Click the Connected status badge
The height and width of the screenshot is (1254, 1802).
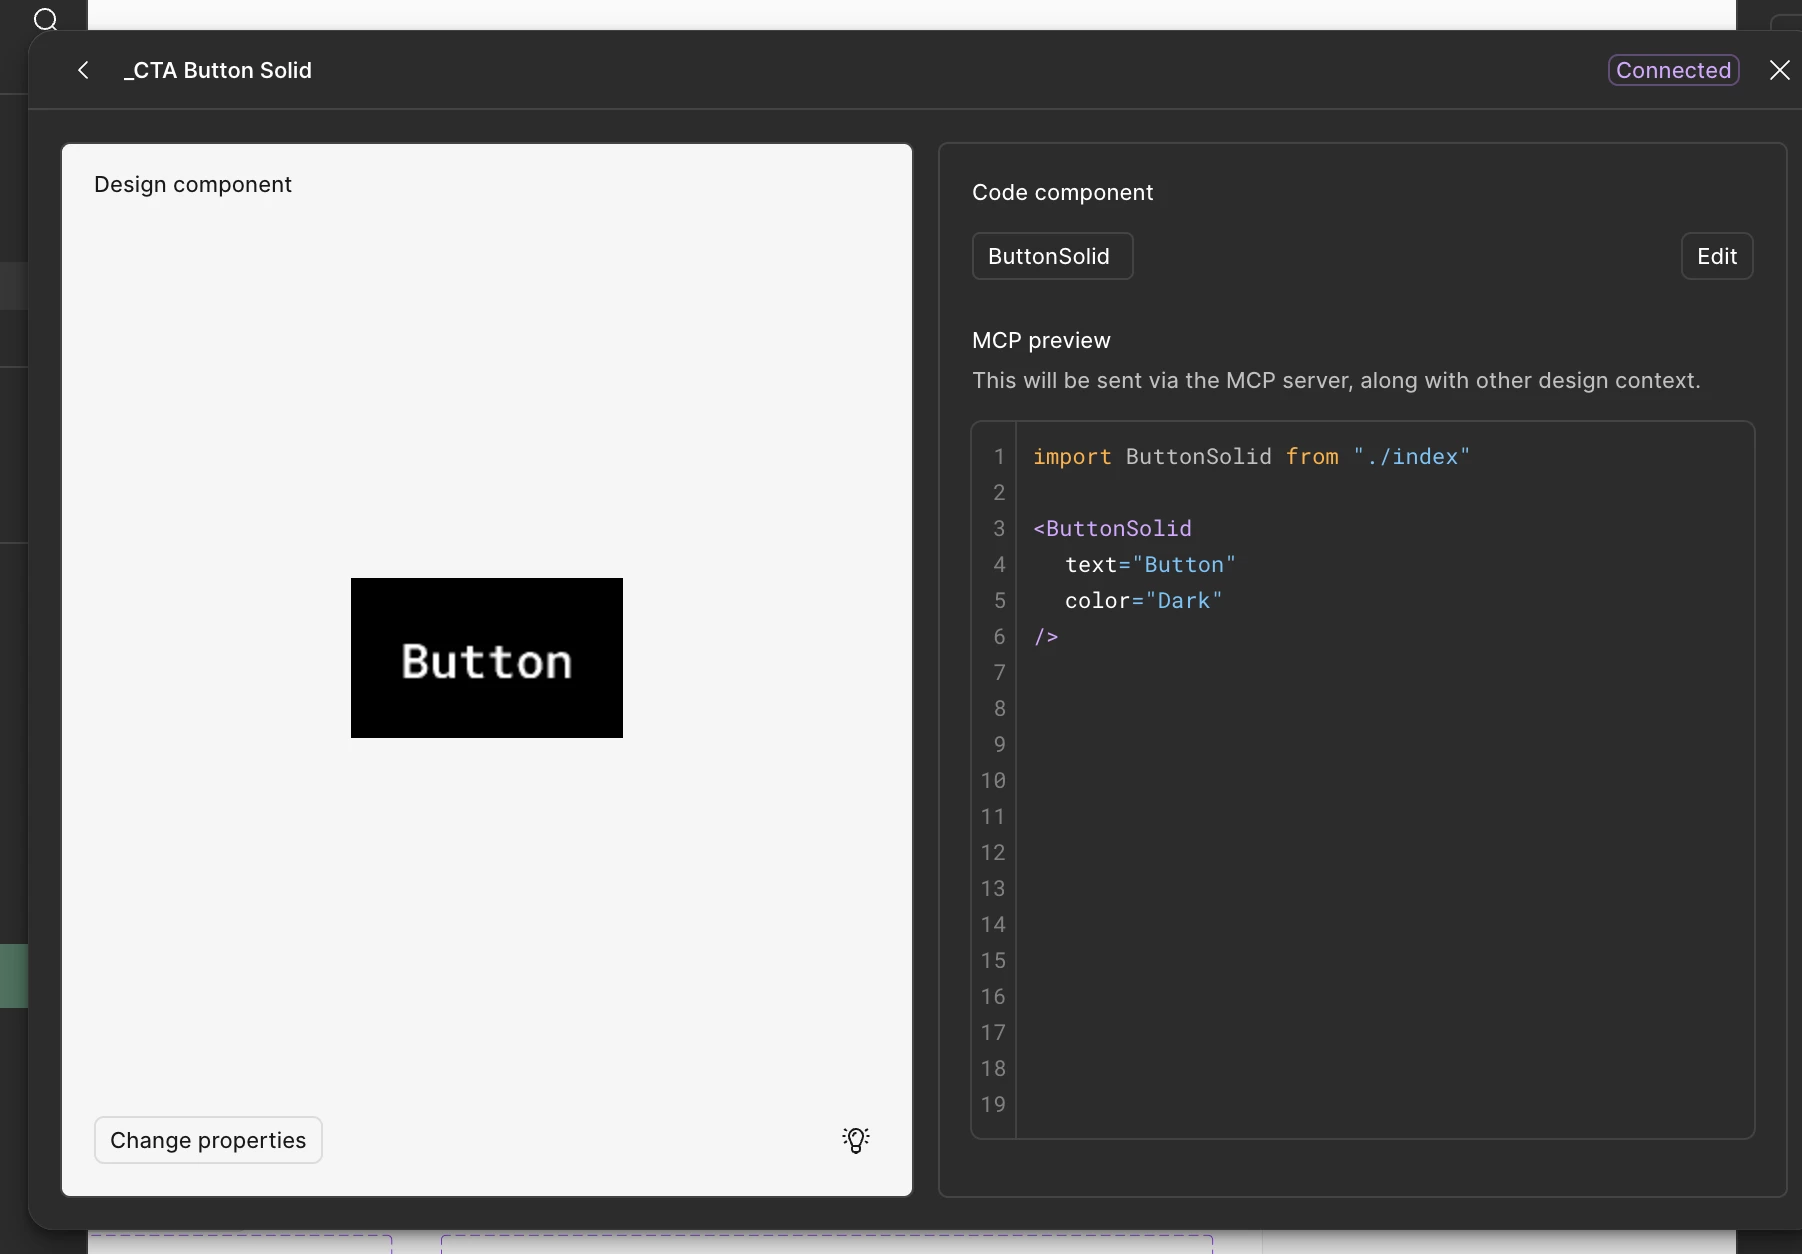pos(1674,70)
